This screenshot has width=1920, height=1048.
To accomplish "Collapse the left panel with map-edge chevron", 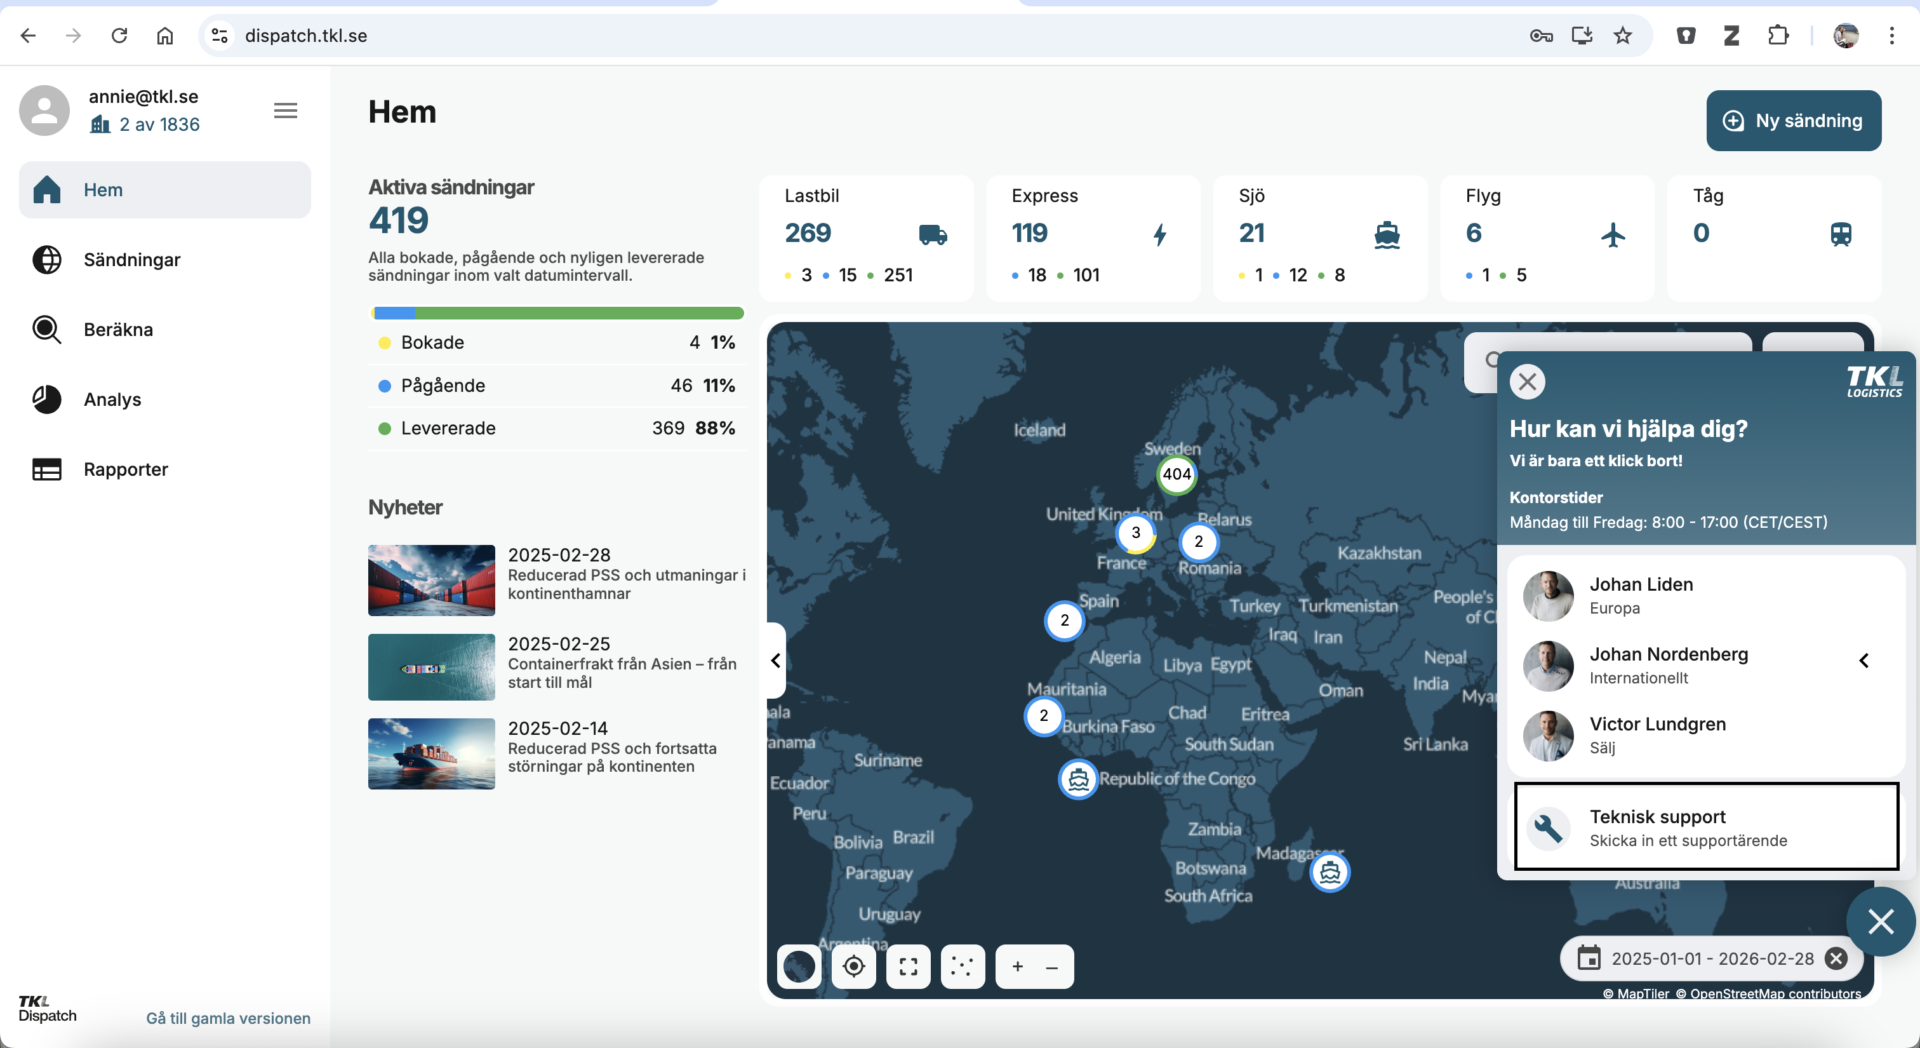I will point(776,660).
